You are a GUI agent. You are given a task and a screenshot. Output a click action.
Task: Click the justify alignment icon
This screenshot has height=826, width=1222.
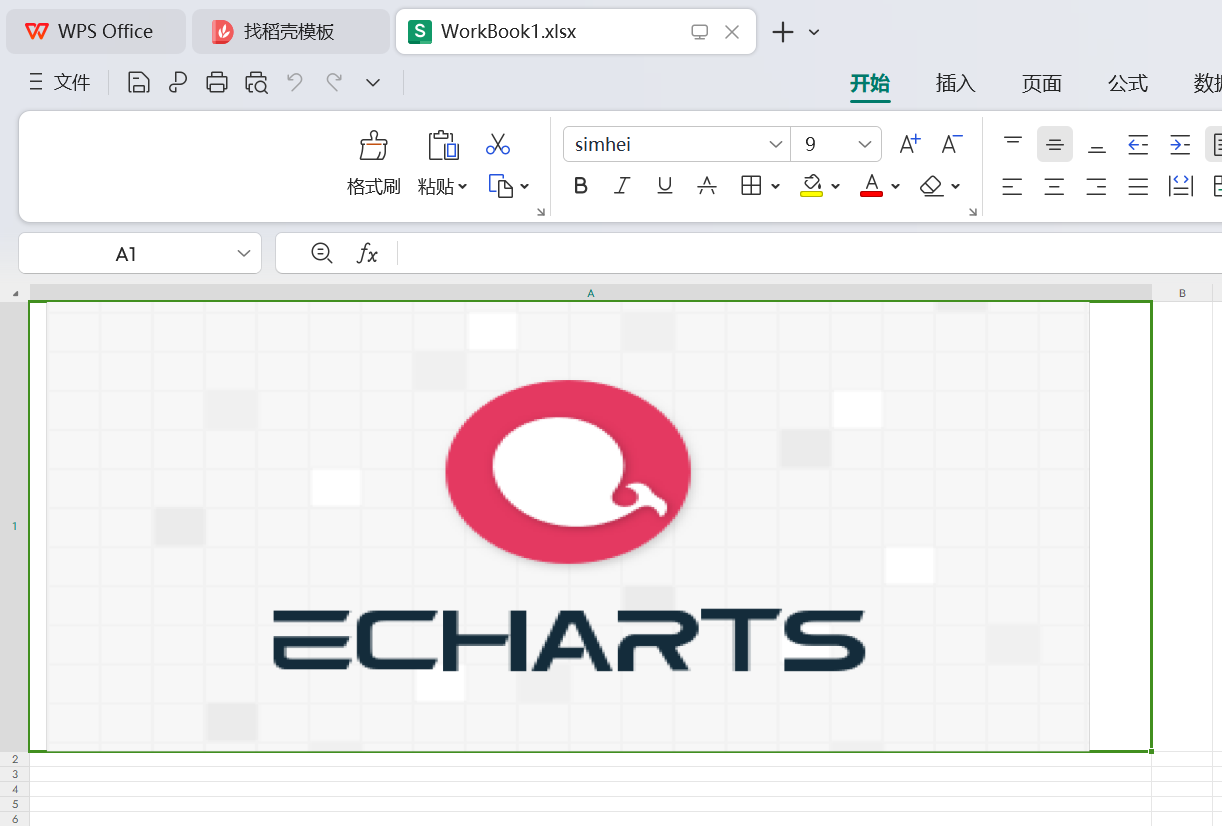(1138, 186)
